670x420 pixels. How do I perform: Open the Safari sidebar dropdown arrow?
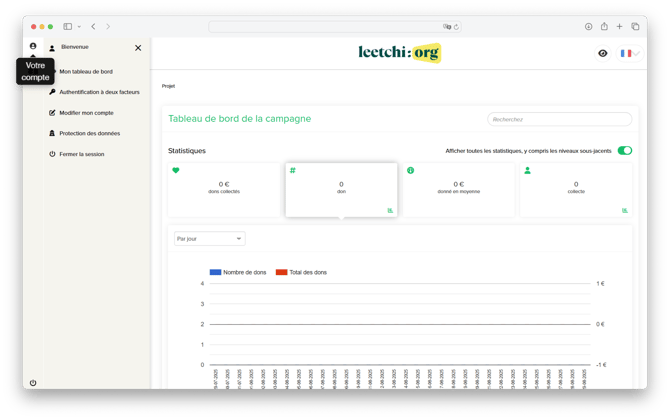[x=79, y=26]
